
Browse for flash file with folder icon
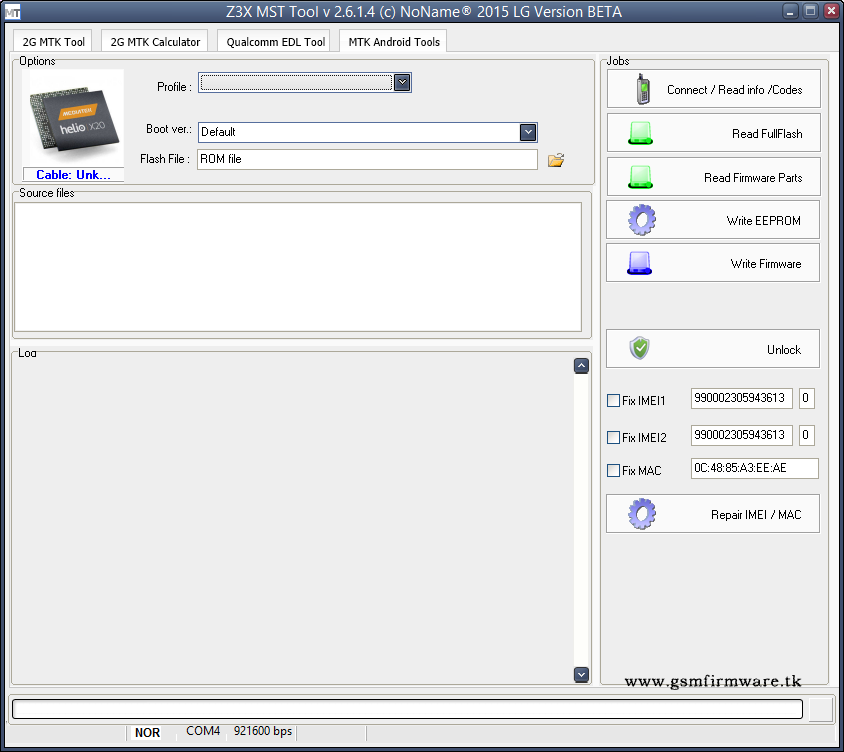pos(556,160)
